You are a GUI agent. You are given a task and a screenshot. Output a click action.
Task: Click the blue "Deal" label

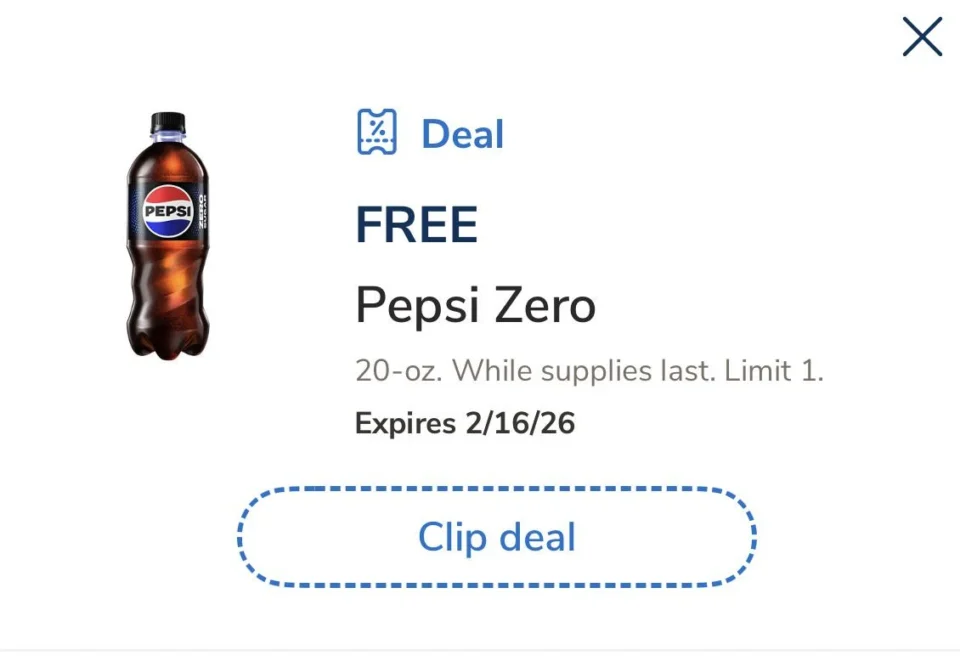[x=462, y=134]
